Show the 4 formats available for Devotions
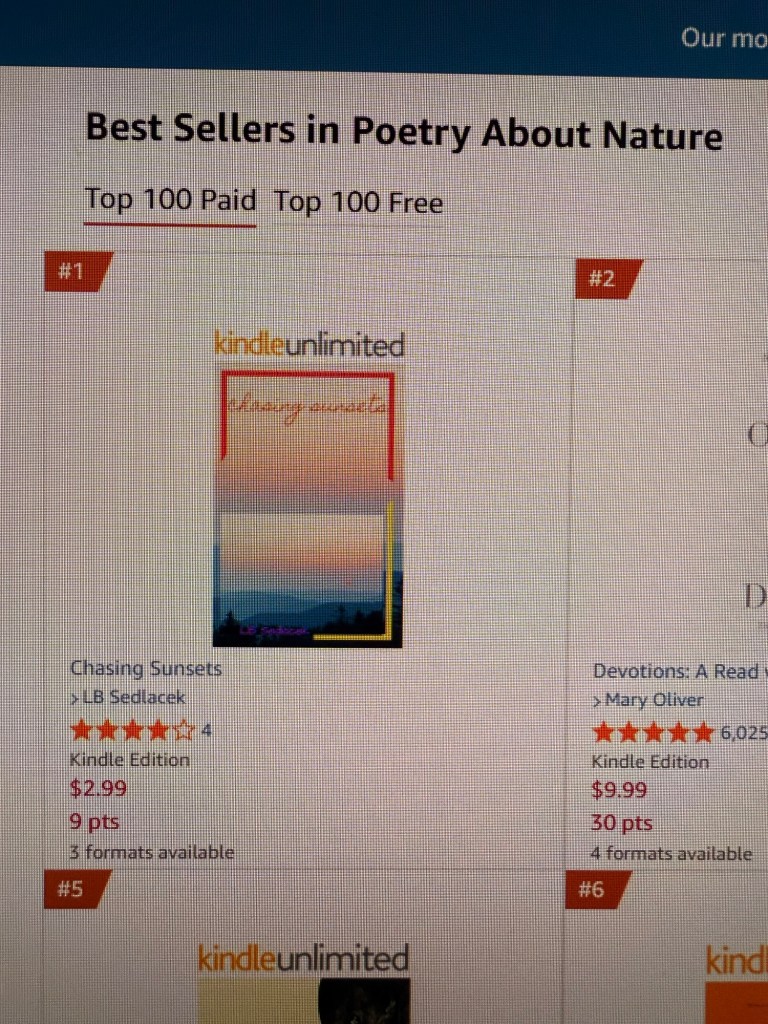Image resolution: width=768 pixels, height=1024 pixels. 672,854
